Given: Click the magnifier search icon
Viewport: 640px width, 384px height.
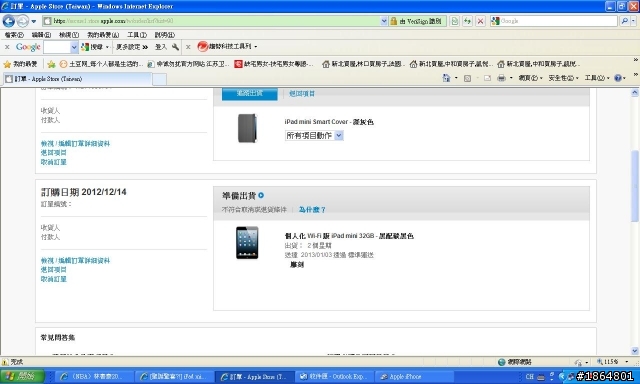Looking at the screenshot, I should 624,21.
